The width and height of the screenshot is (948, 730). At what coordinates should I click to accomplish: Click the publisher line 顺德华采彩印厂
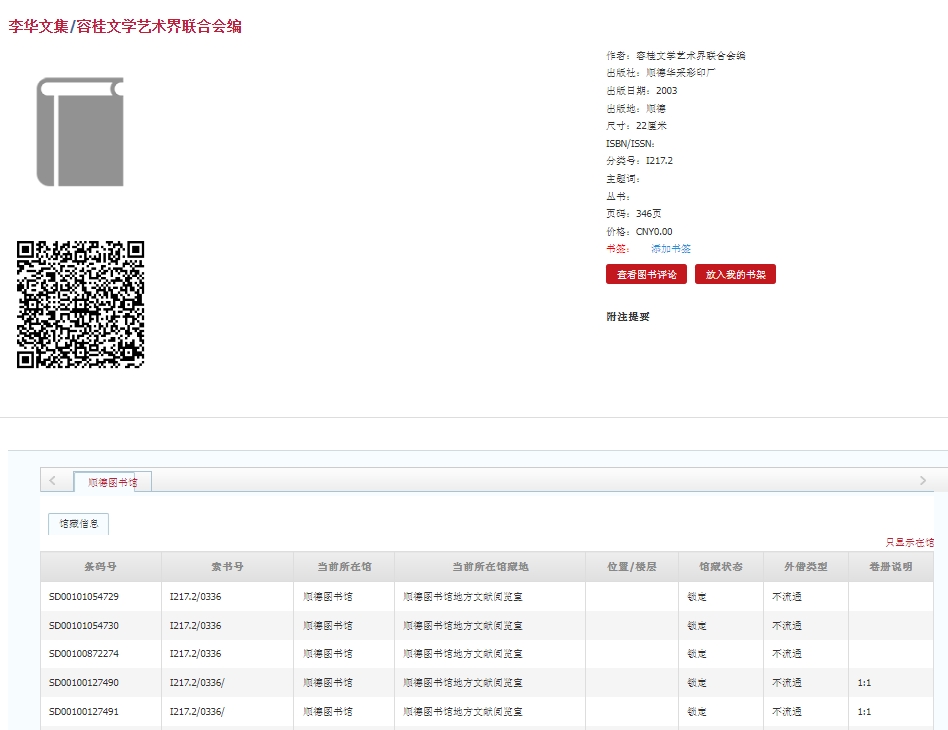661,73
